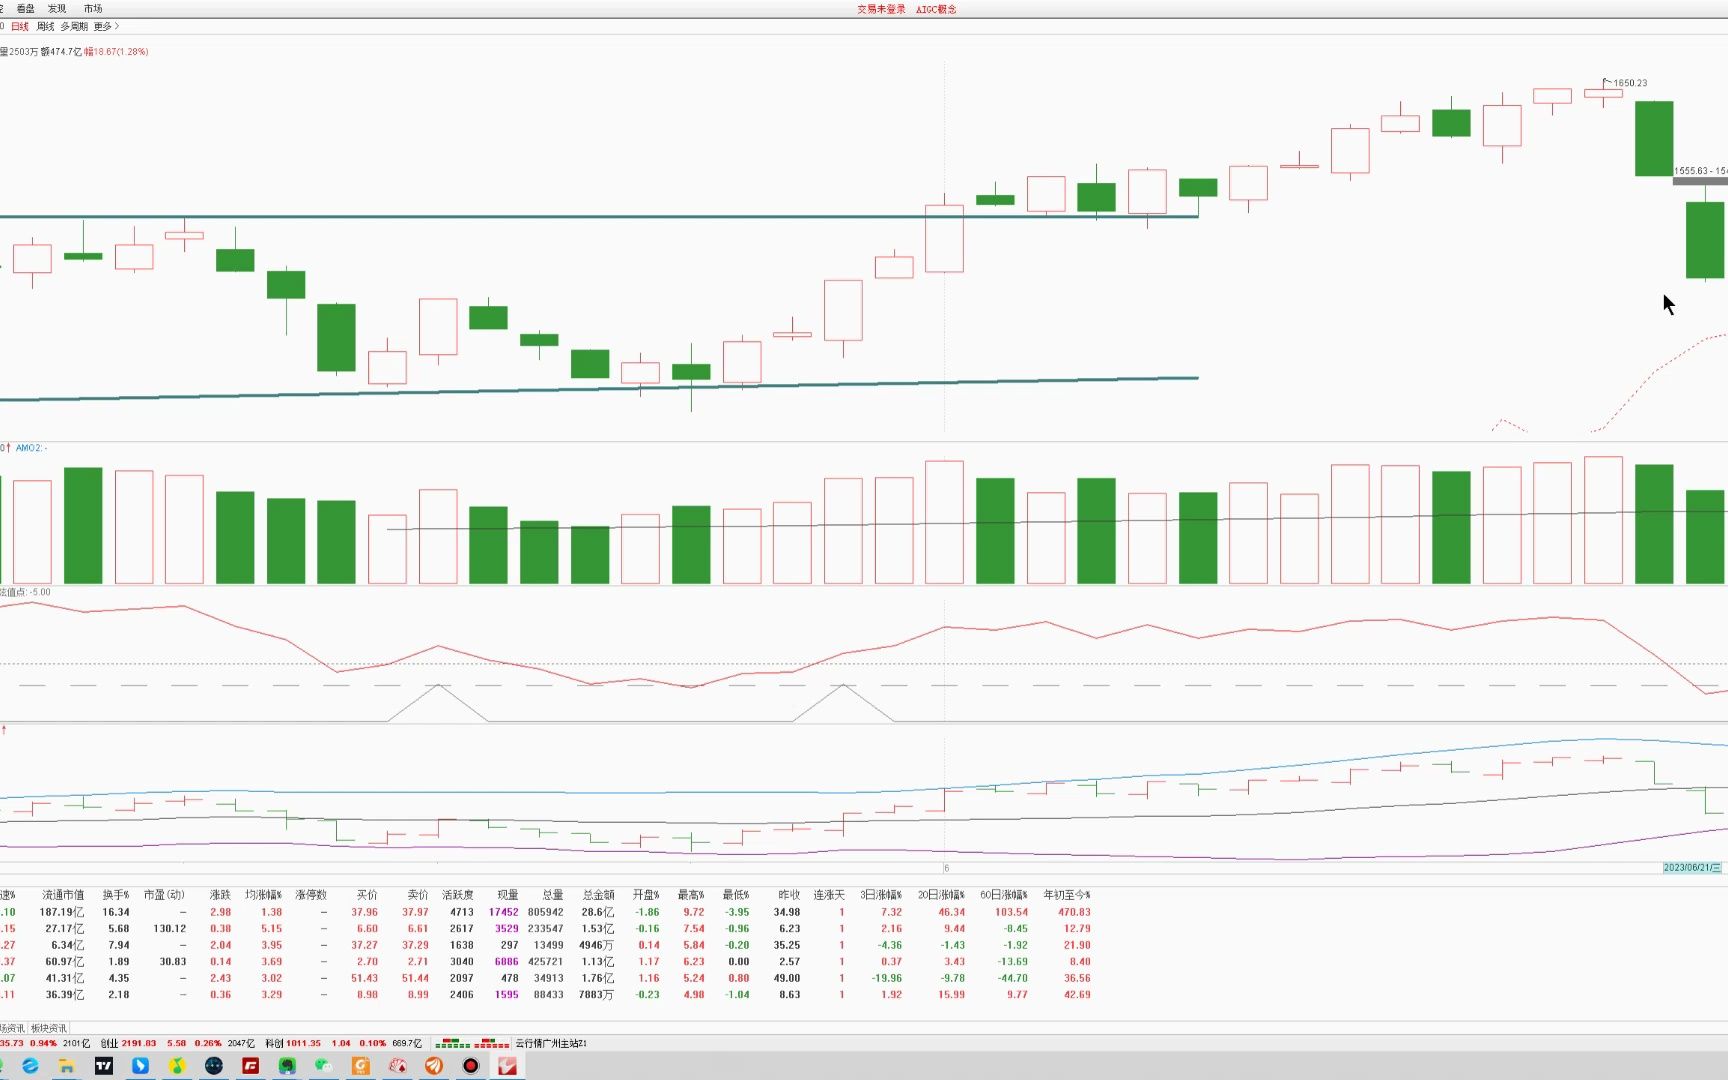1728x1080 pixels.
Task: Select the purple 现量 value 17452
Action: [x=503, y=912]
